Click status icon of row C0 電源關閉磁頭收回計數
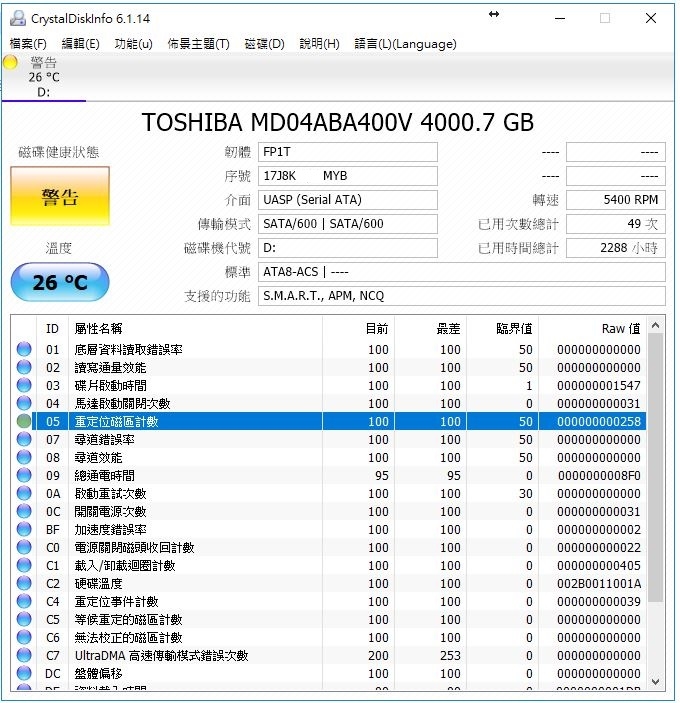 coord(24,547)
